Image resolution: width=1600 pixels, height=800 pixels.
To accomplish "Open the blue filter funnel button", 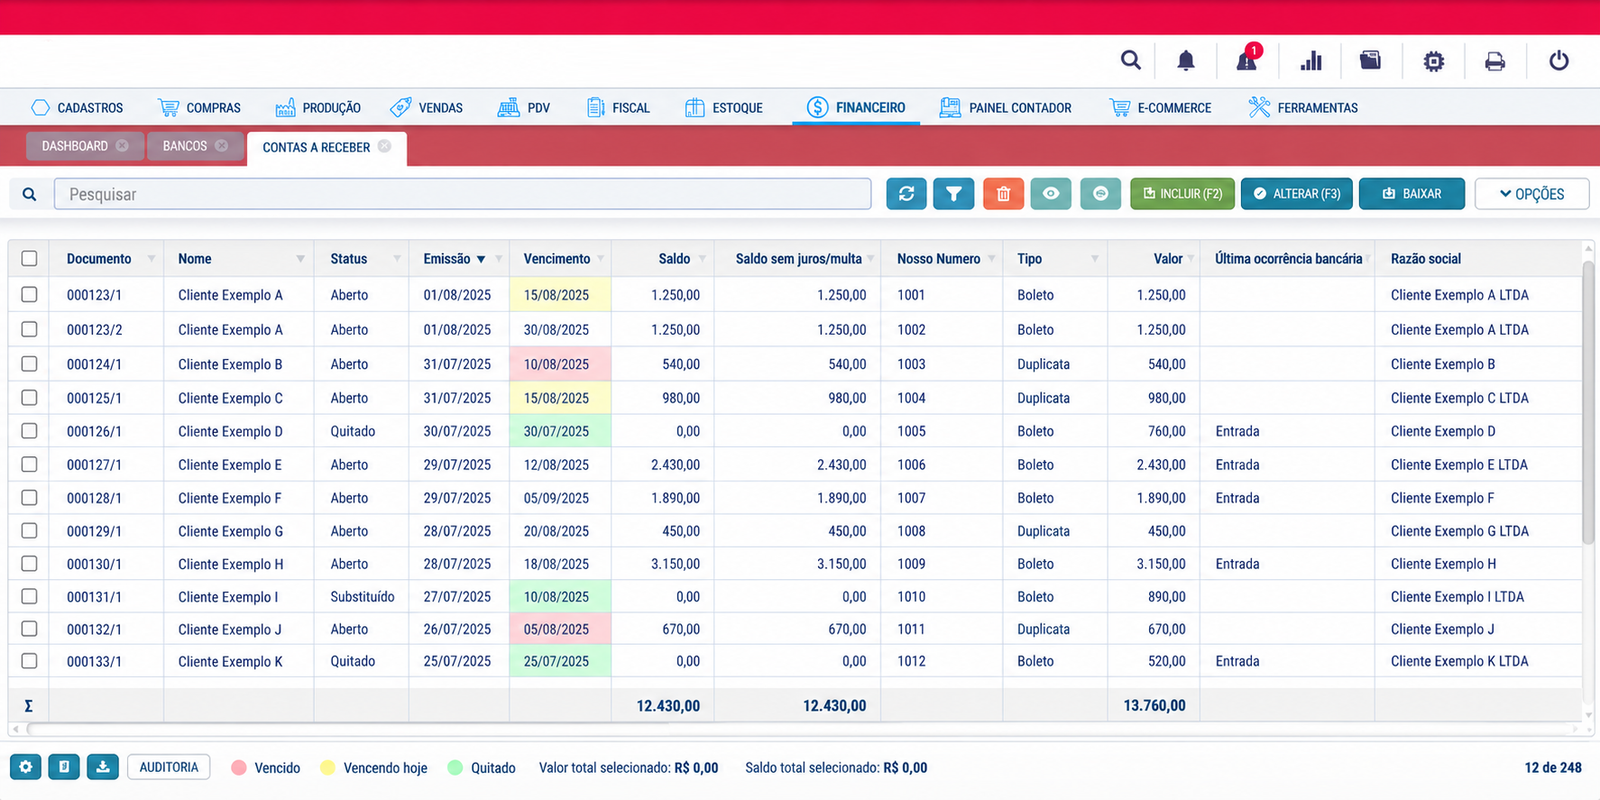I will 954,194.
